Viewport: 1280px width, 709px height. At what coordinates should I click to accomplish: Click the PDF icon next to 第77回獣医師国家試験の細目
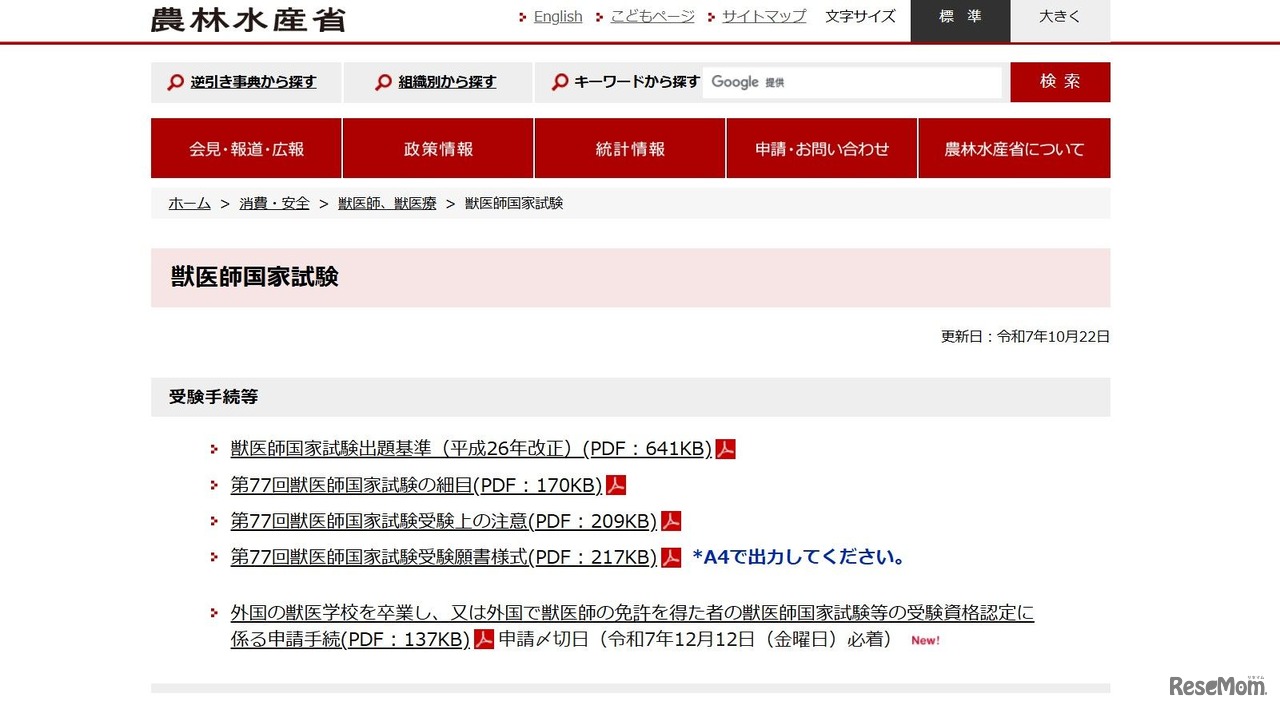617,485
